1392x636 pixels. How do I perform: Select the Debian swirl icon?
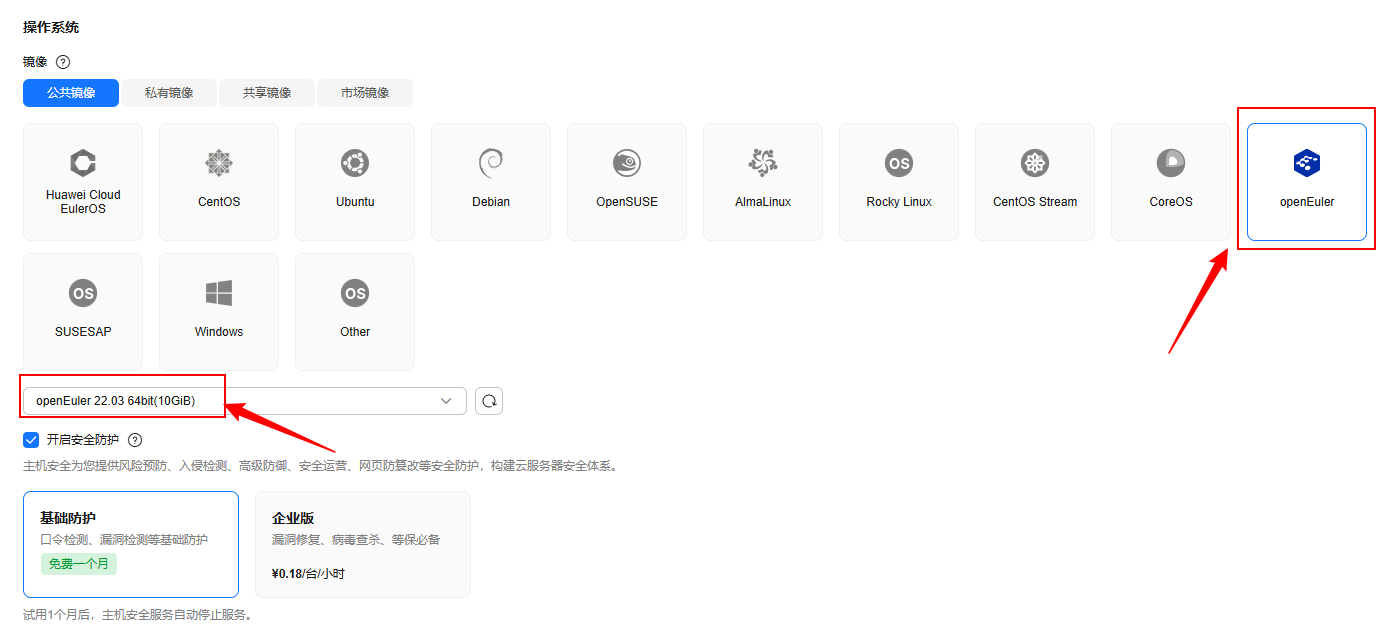coord(491,163)
